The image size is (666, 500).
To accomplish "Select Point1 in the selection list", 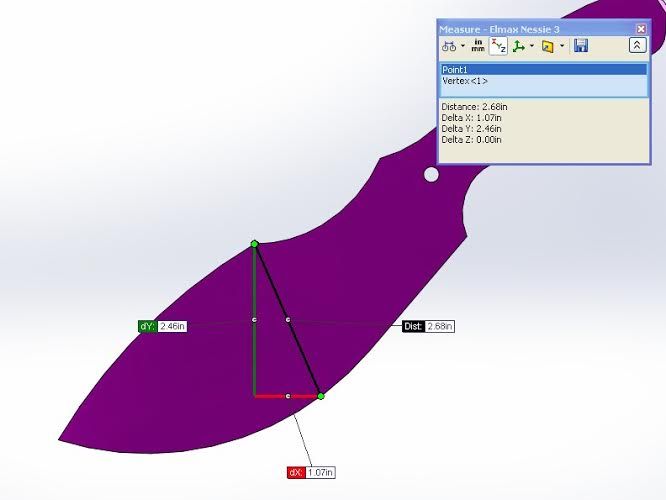I will tap(544, 70).
